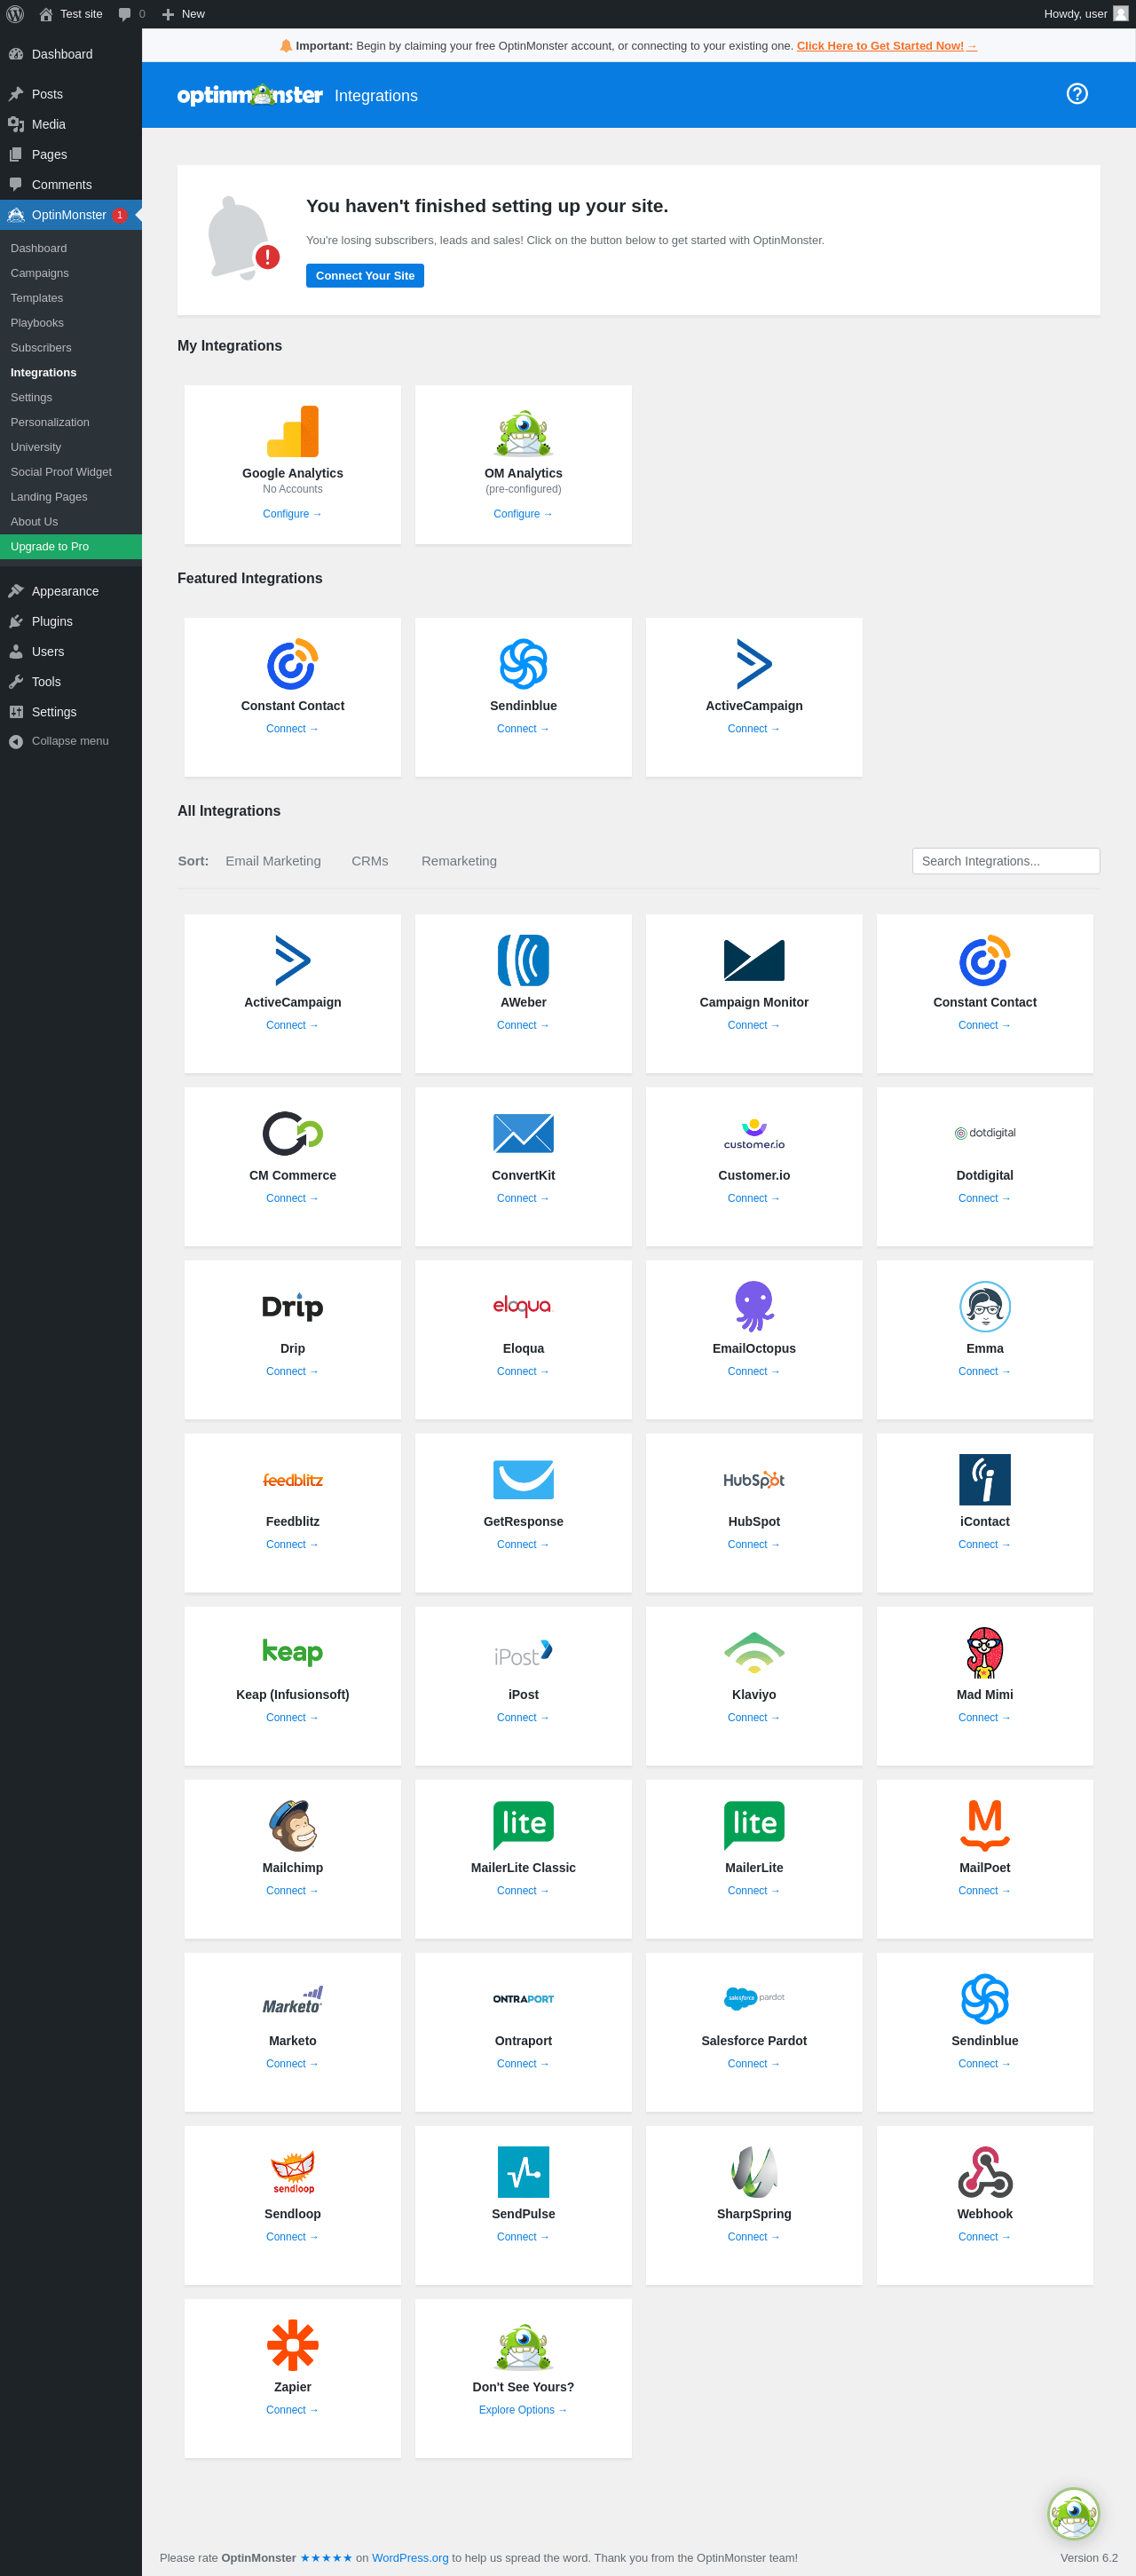The width and height of the screenshot is (1136, 2576).
Task: Click the GetResponse logo
Action: (523, 1479)
